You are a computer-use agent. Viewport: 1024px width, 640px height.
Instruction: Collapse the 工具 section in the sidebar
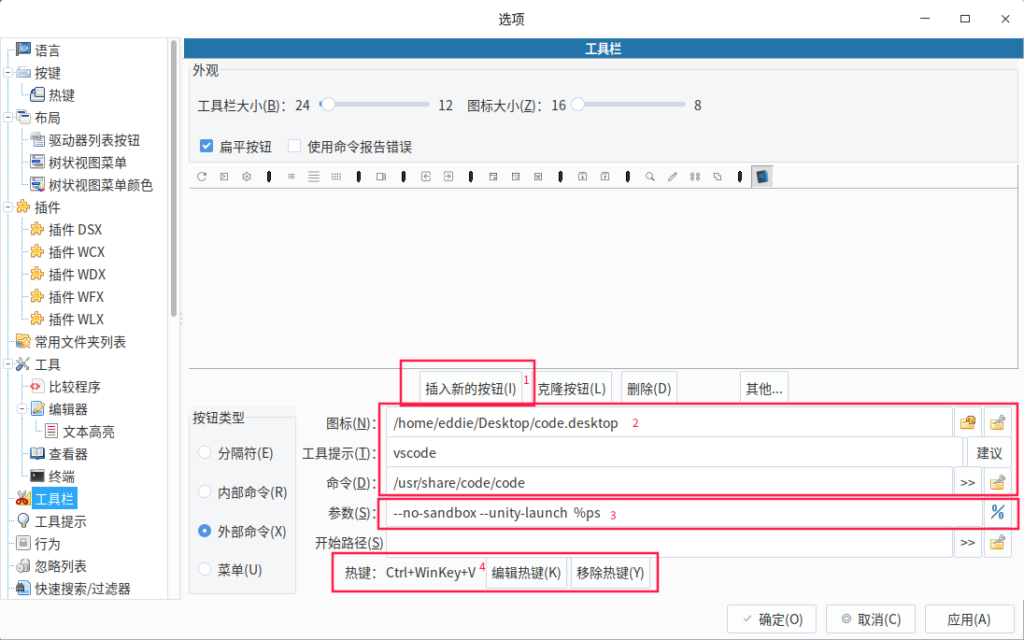(10, 364)
